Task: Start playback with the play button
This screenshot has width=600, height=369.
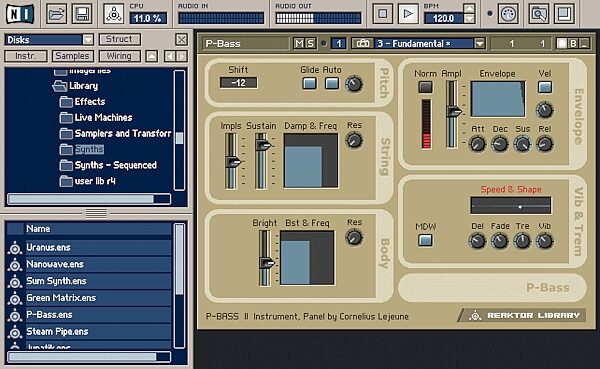Action: (x=408, y=14)
